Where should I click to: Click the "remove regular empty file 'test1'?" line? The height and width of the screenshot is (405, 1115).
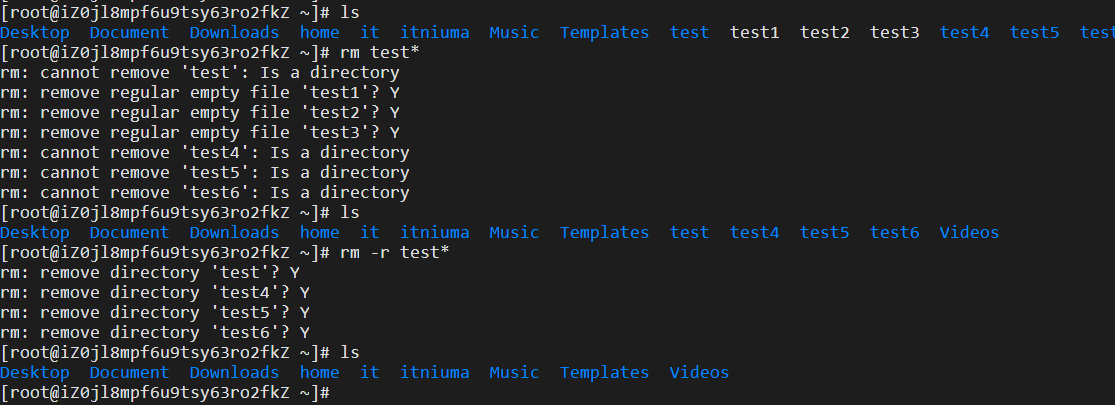(199, 92)
